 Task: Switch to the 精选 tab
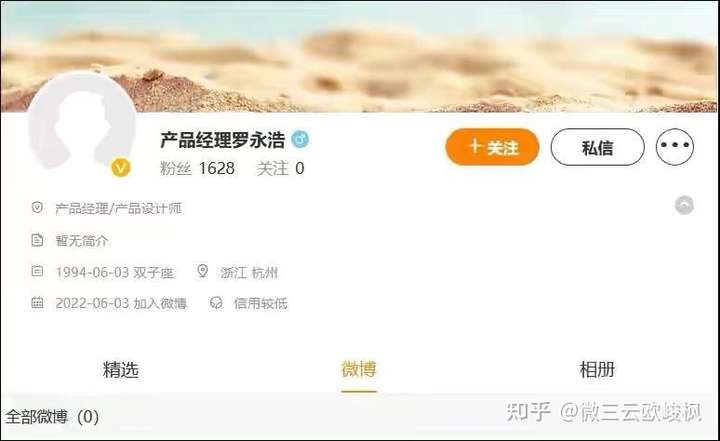[121, 369]
